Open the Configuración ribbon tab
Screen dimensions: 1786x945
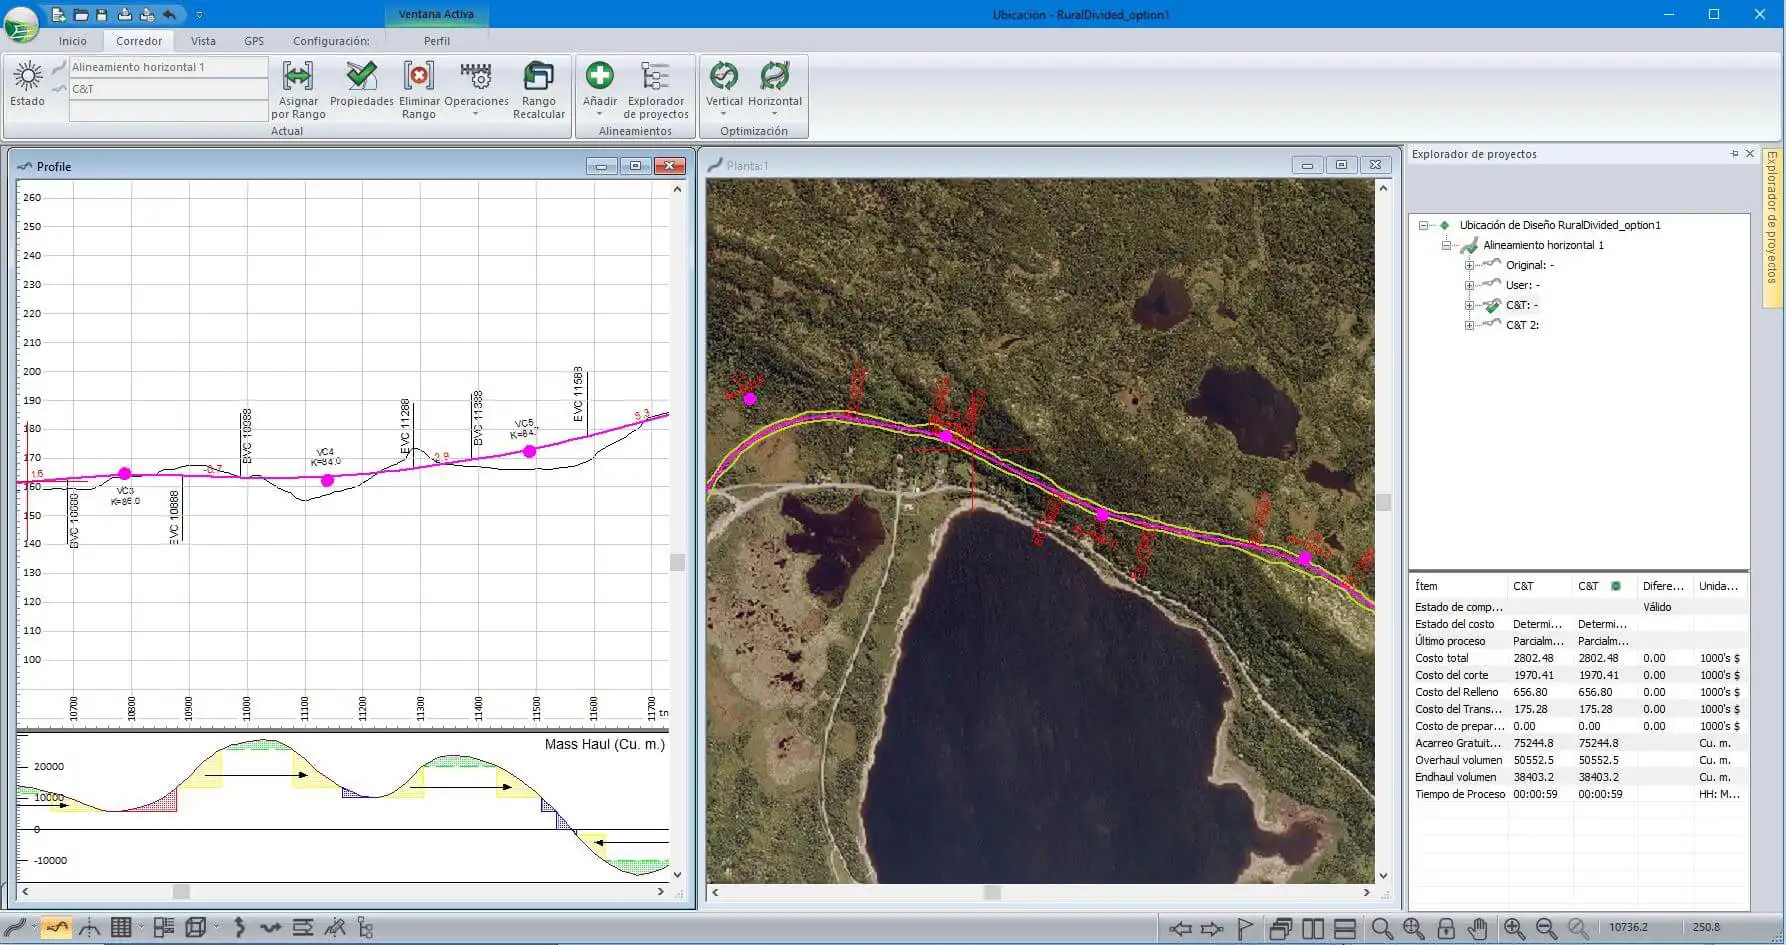coord(331,41)
